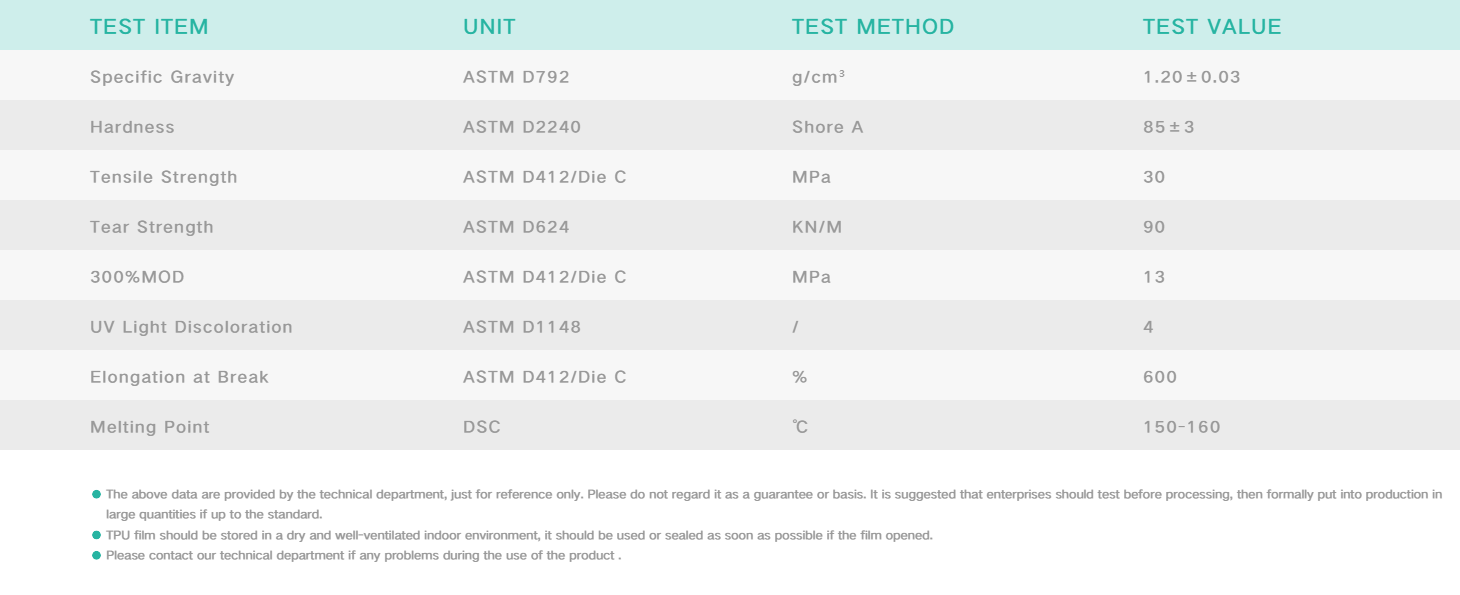Click UV Light Discoloration row label
1460x595 pixels.
[191, 327]
